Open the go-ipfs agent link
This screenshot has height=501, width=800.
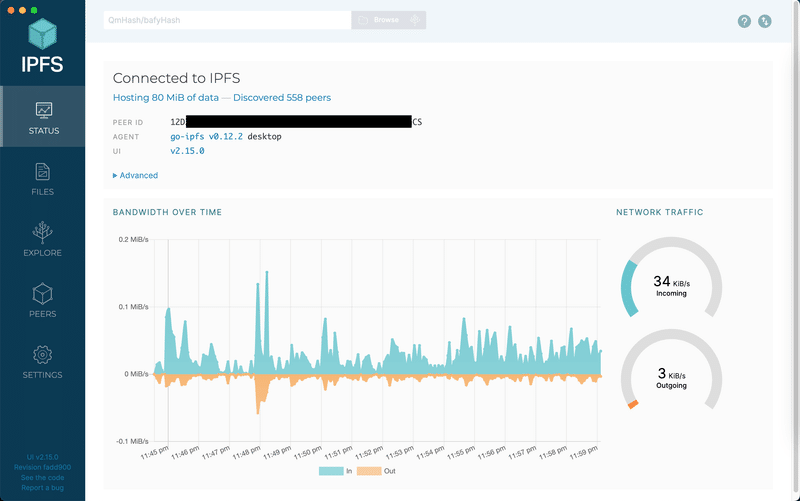[187, 136]
